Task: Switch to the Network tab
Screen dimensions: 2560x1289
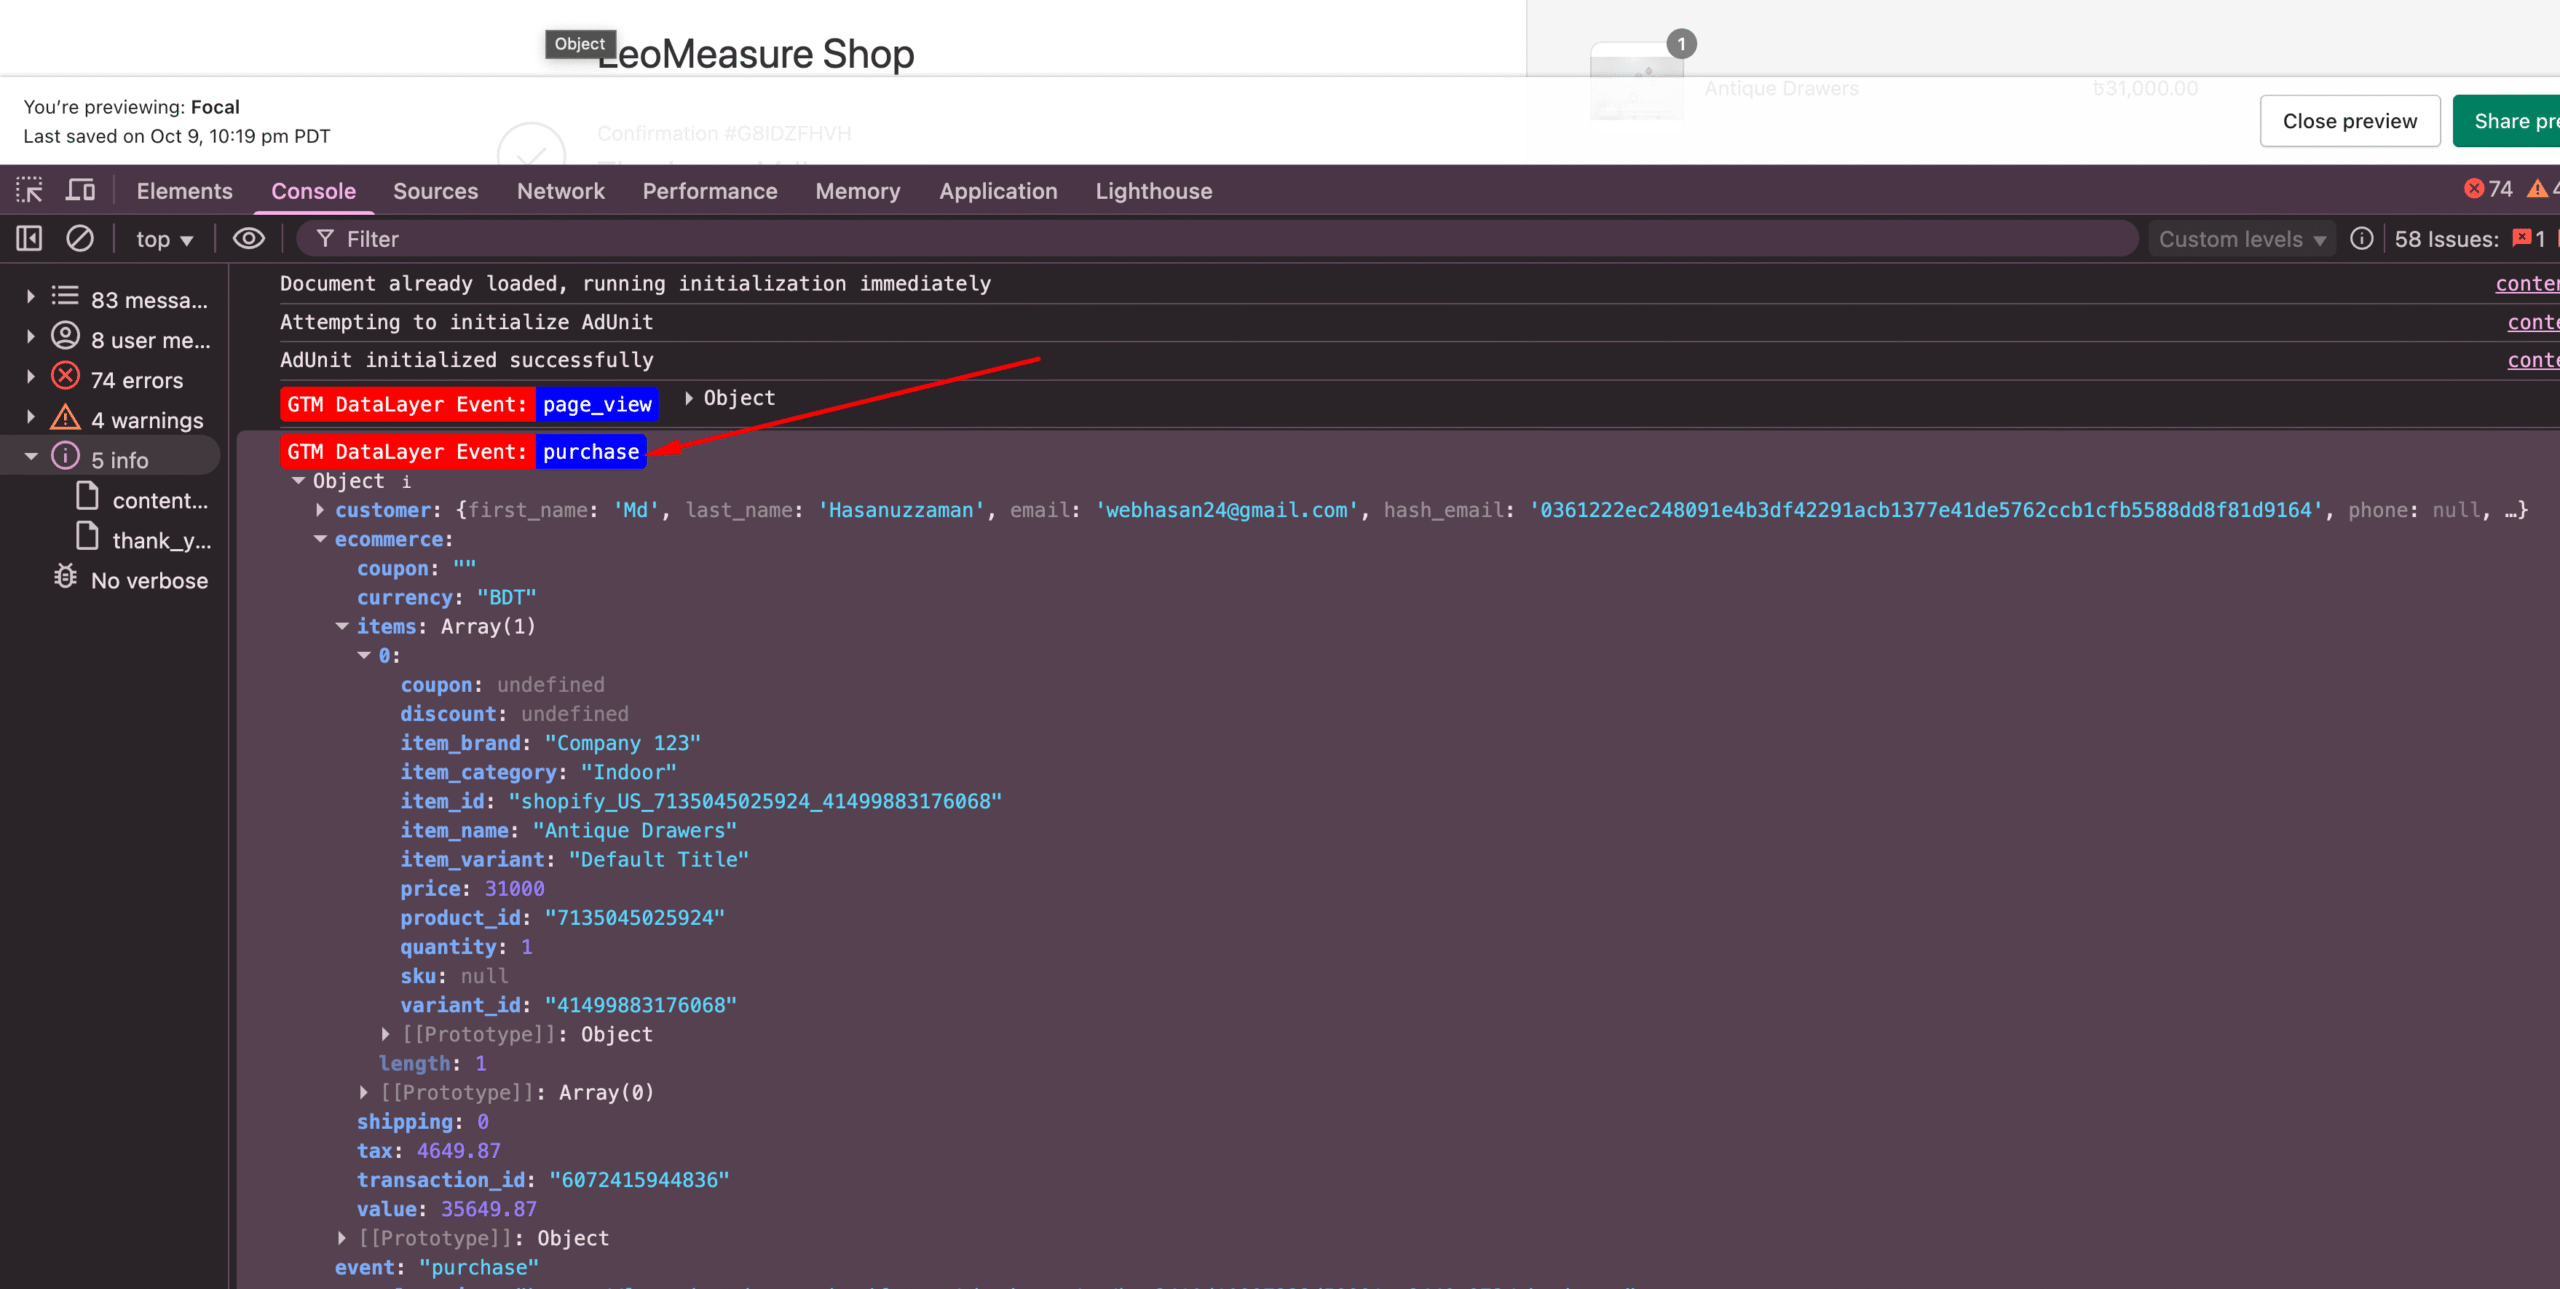Action: (560, 191)
